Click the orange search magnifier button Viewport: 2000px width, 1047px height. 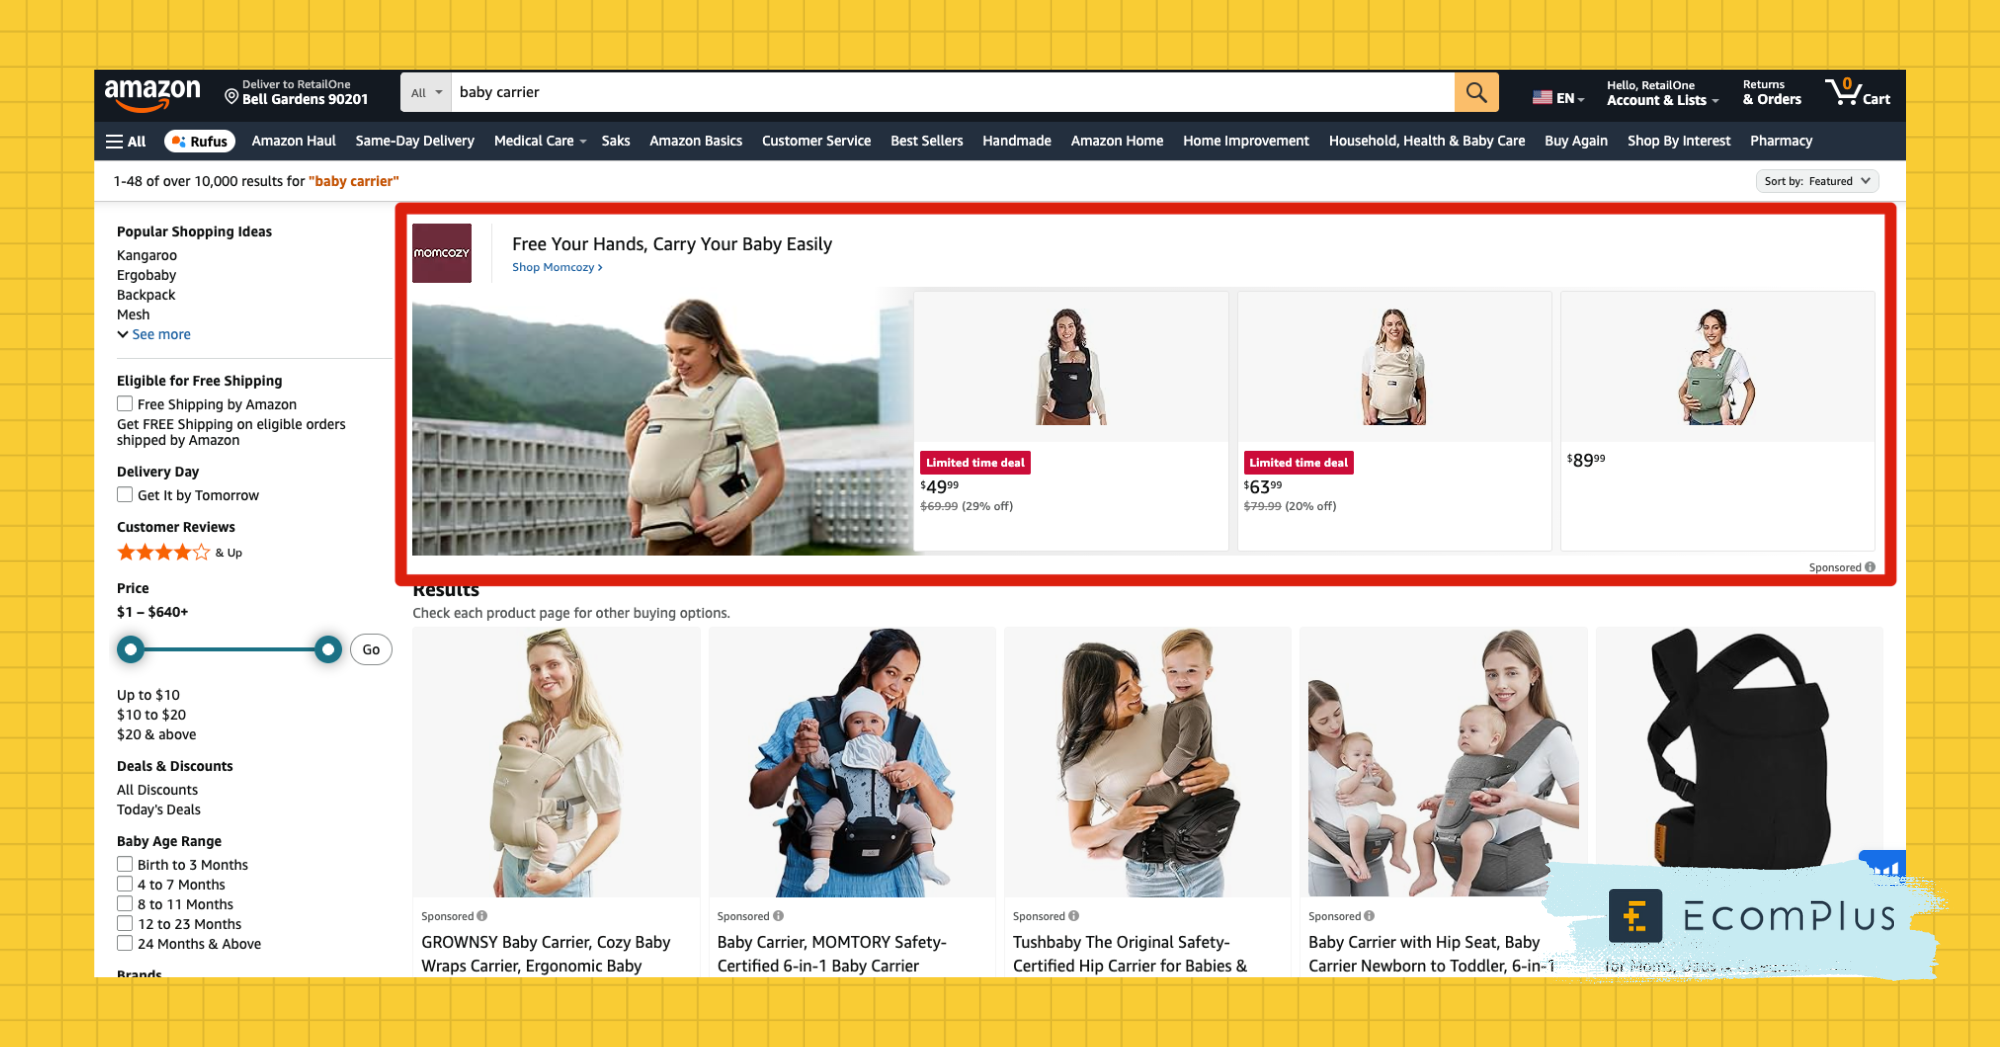1476,92
